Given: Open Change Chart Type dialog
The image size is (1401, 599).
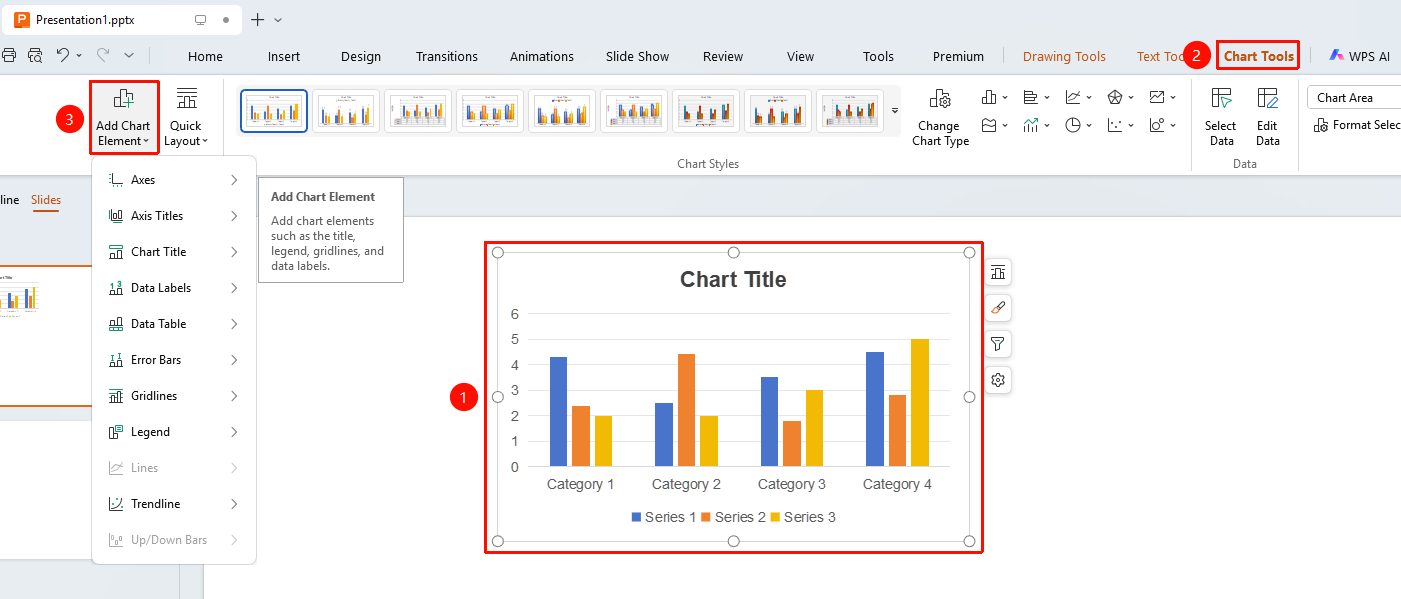Looking at the screenshot, I should [940, 117].
